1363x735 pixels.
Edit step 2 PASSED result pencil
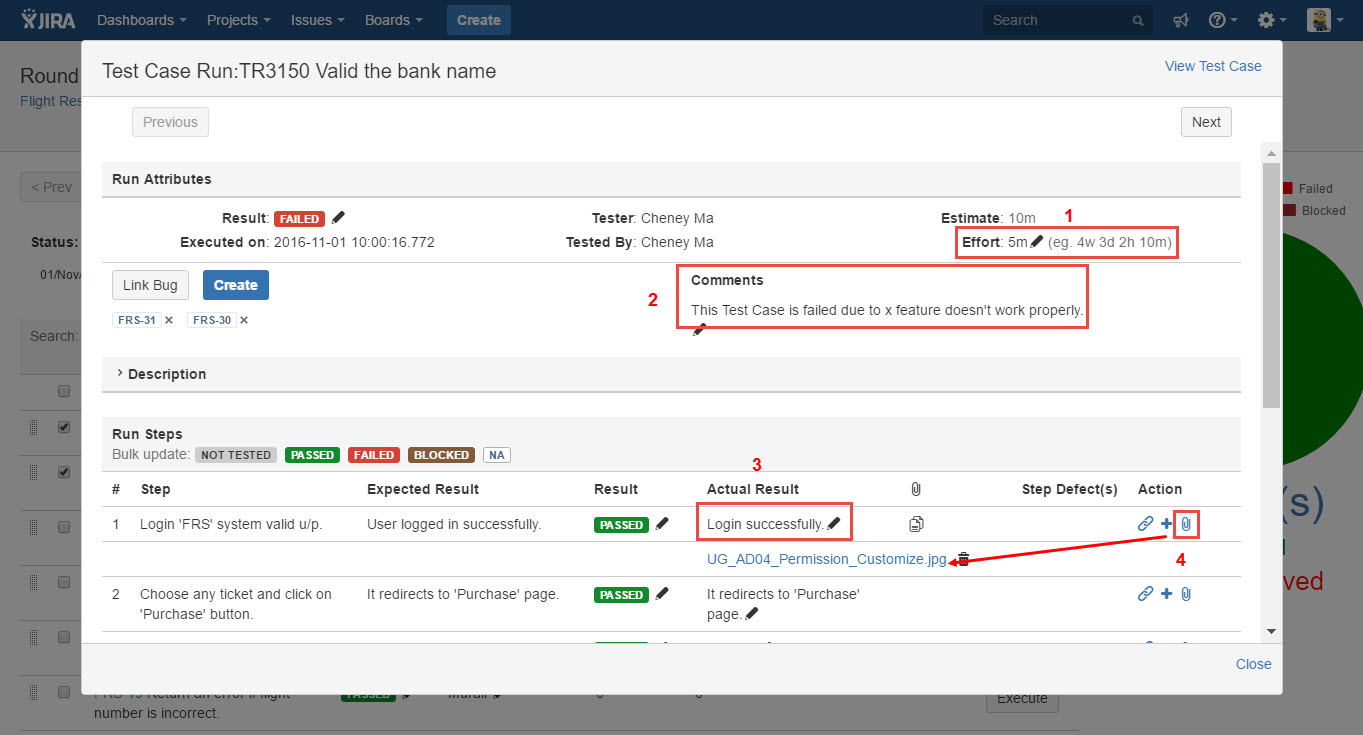coord(661,593)
